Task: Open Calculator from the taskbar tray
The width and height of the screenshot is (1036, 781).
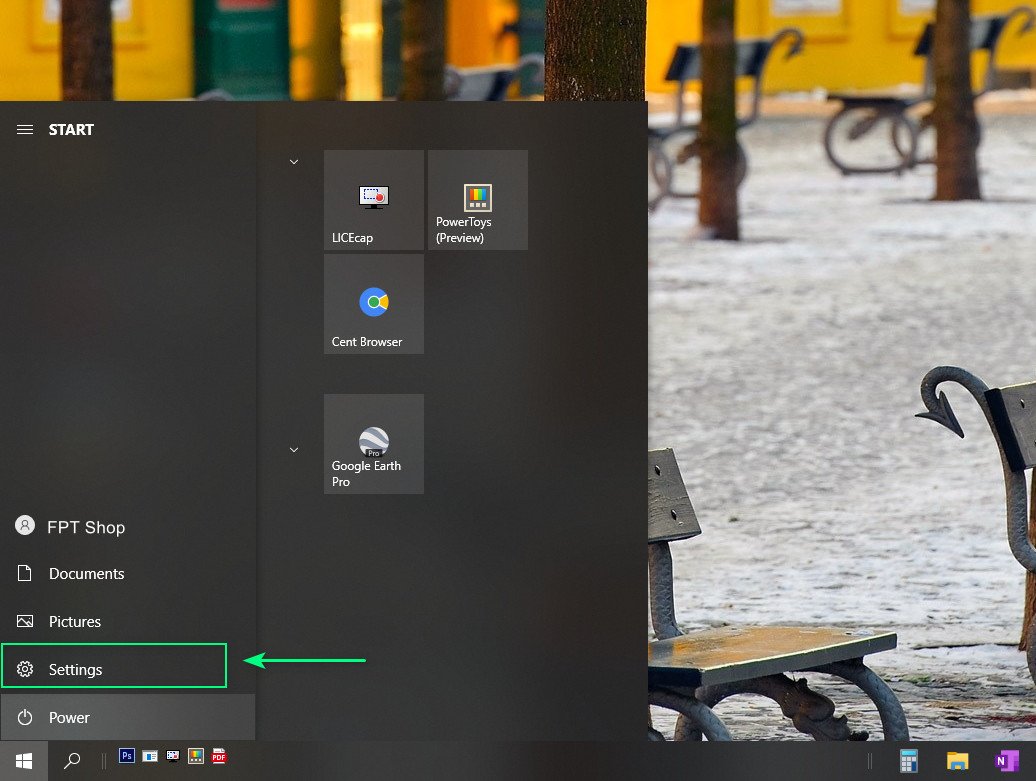Action: 908,761
